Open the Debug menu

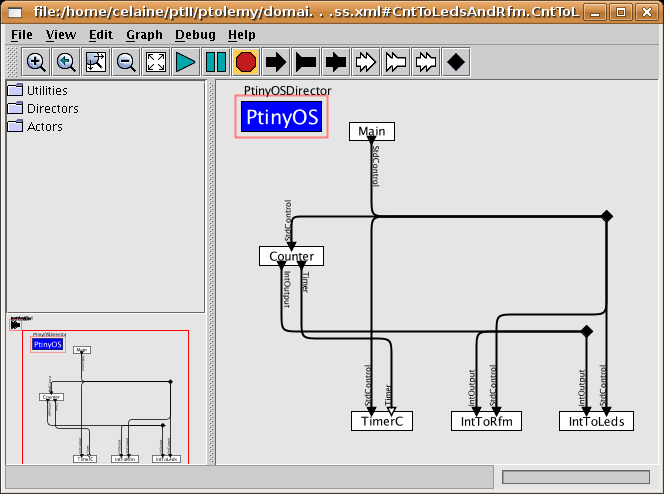(195, 35)
